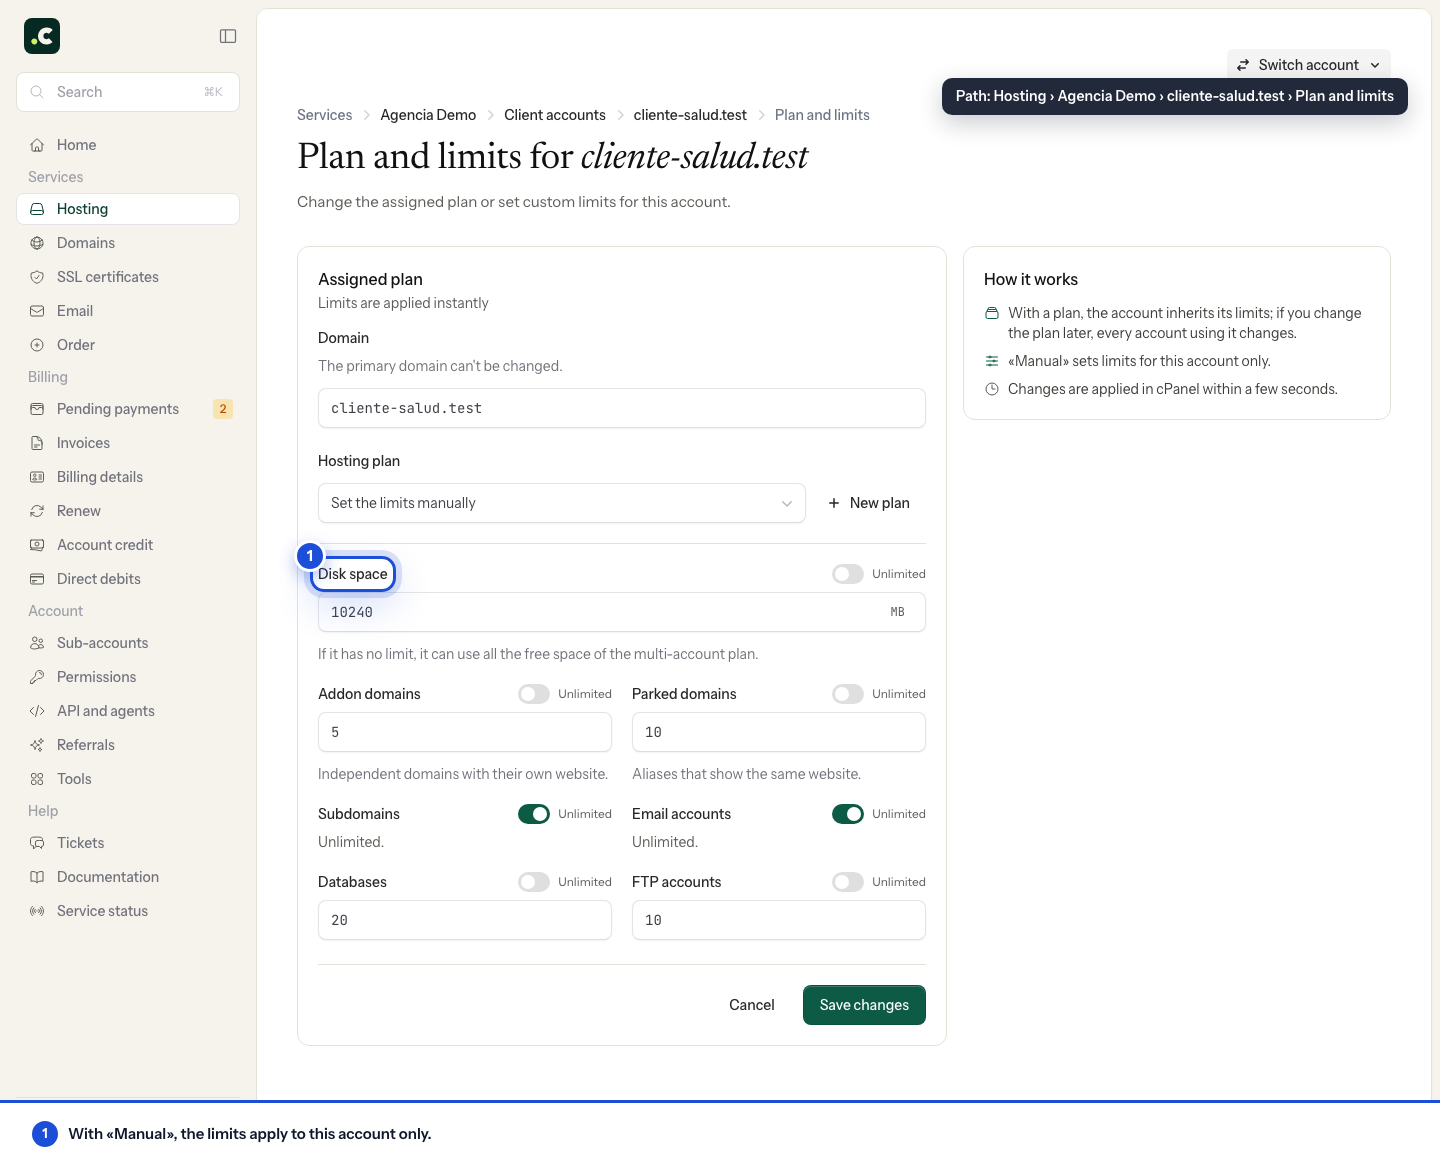Click the Pending payments icon

[x=37, y=409]
